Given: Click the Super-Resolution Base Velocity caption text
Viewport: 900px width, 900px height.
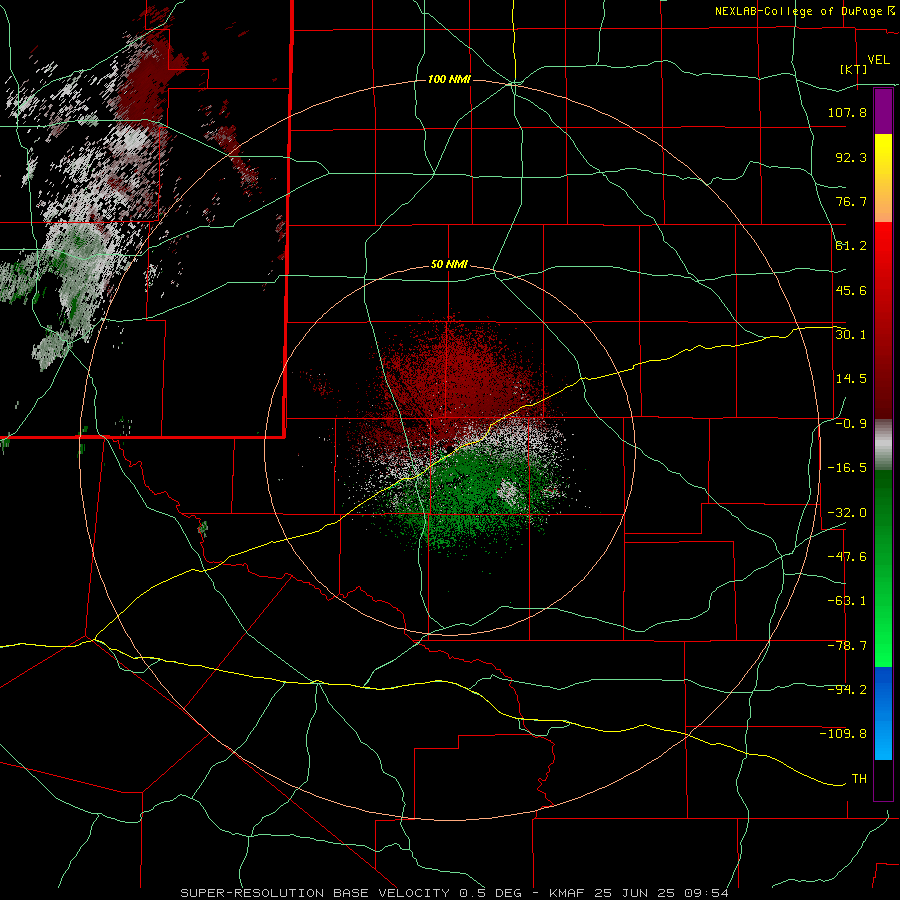Looking at the screenshot, I should (454, 893).
